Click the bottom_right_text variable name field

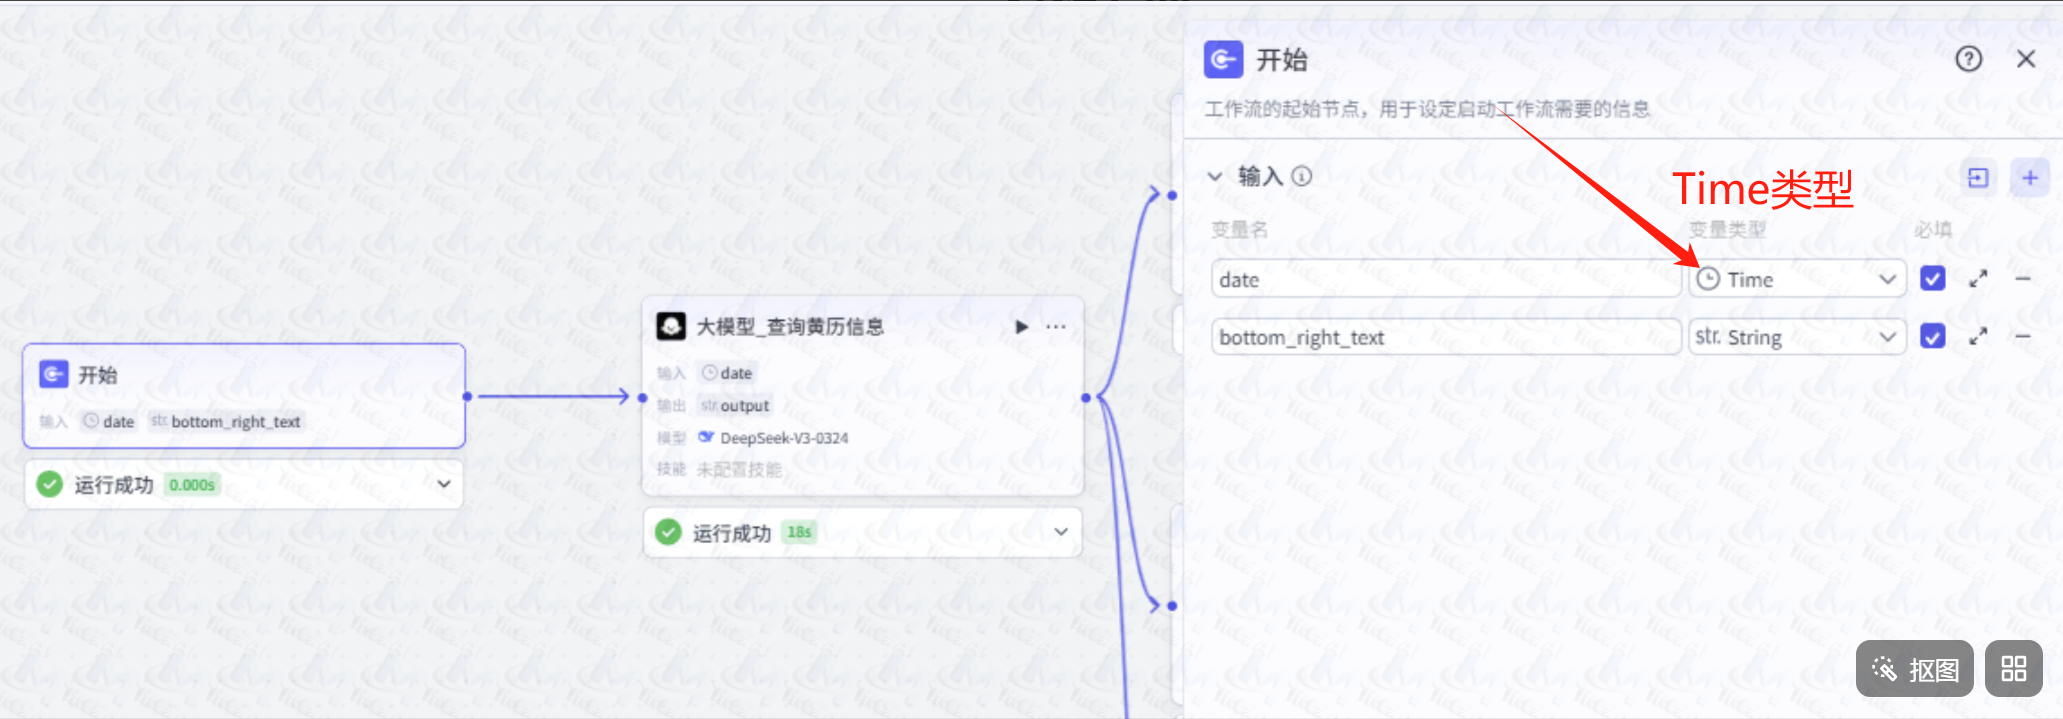coord(1444,338)
